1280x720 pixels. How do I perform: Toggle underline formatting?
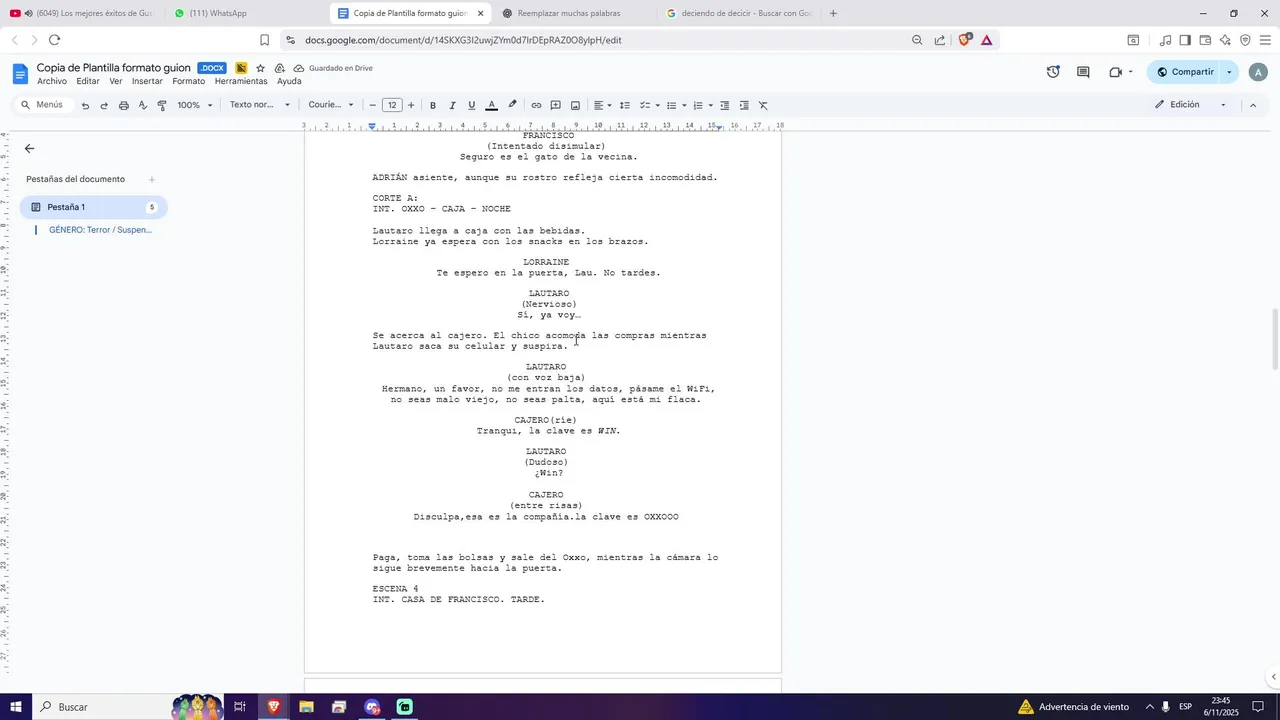click(x=472, y=105)
